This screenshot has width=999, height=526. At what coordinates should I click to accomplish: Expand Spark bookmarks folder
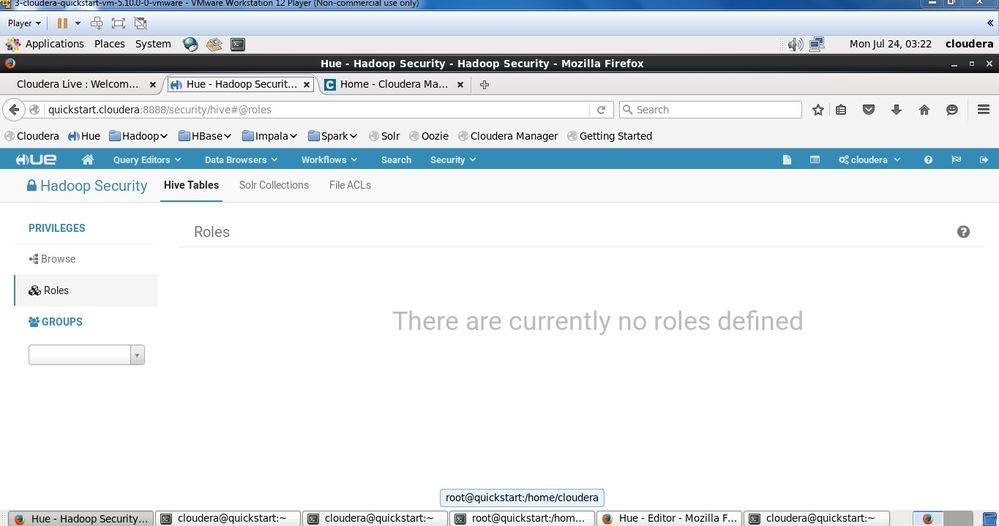pyautogui.click(x=333, y=136)
